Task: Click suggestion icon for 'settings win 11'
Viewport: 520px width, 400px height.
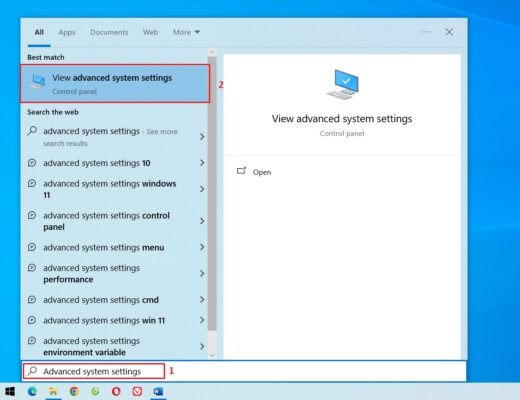Action: click(x=32, y=320)
